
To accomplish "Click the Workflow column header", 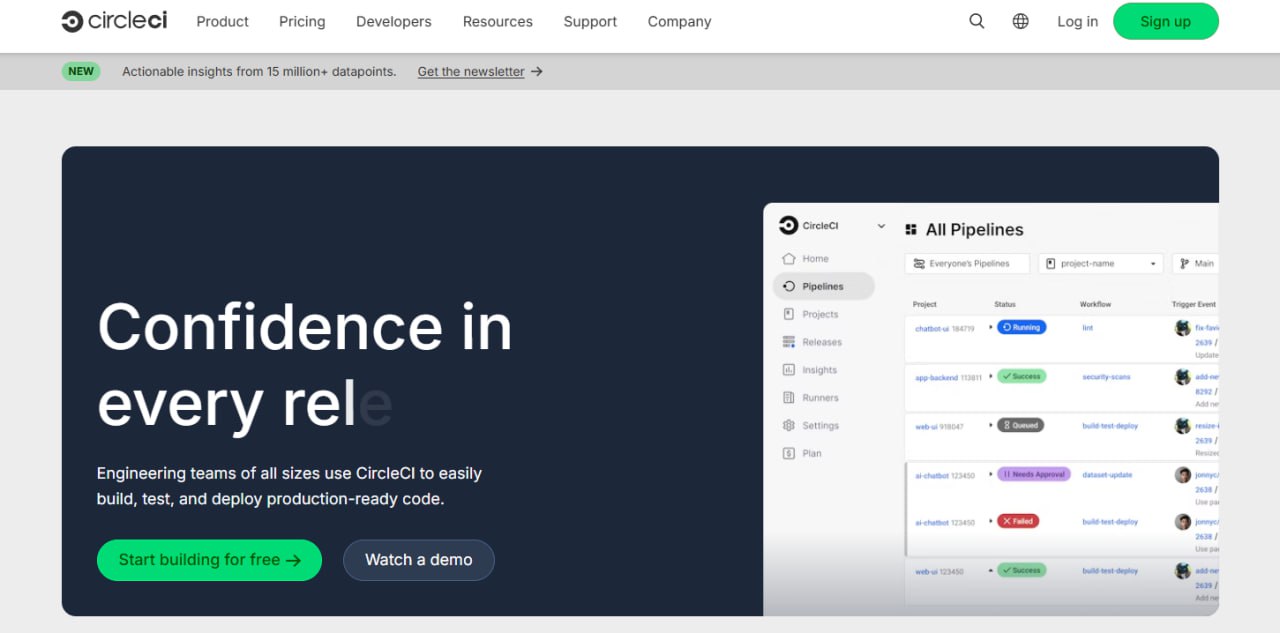I will coord(1095,304).
